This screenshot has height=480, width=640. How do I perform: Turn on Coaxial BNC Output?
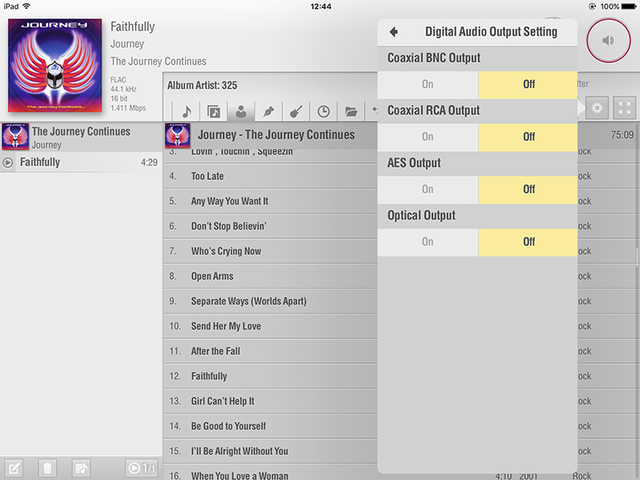tap(428, 84)
